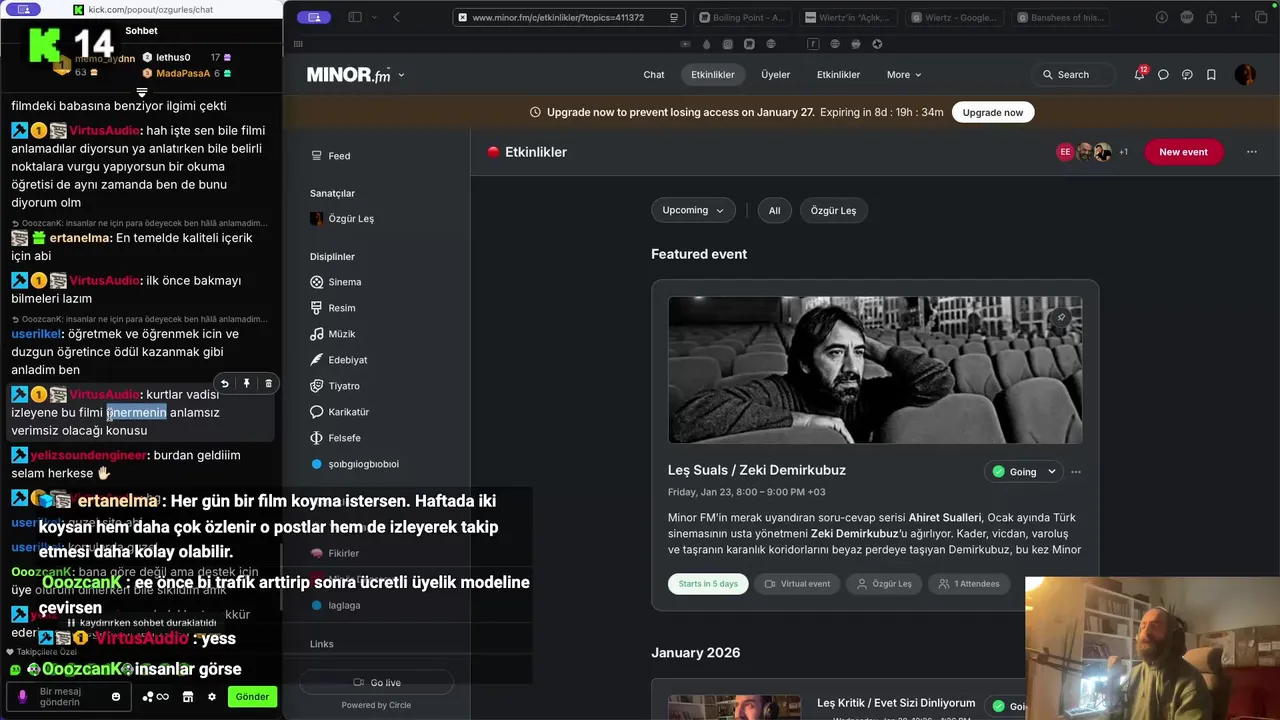Switch to Wiertz'in Açık browser tab
Screen dimensions: 1280x720
click(848, 17)
